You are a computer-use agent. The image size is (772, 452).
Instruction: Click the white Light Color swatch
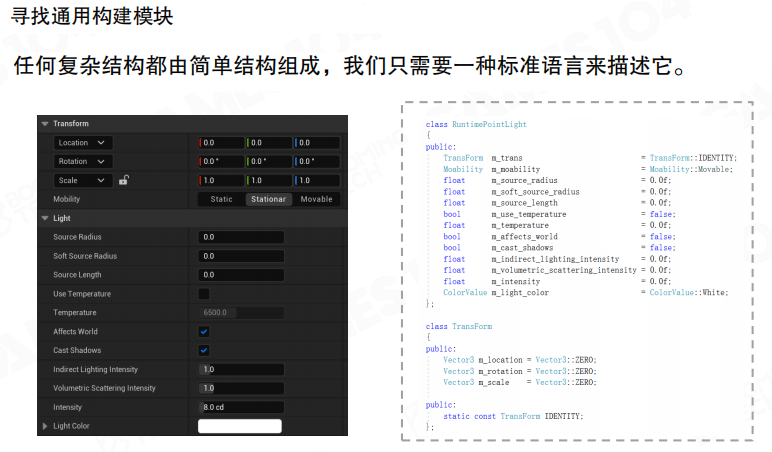tap(240, 427)
